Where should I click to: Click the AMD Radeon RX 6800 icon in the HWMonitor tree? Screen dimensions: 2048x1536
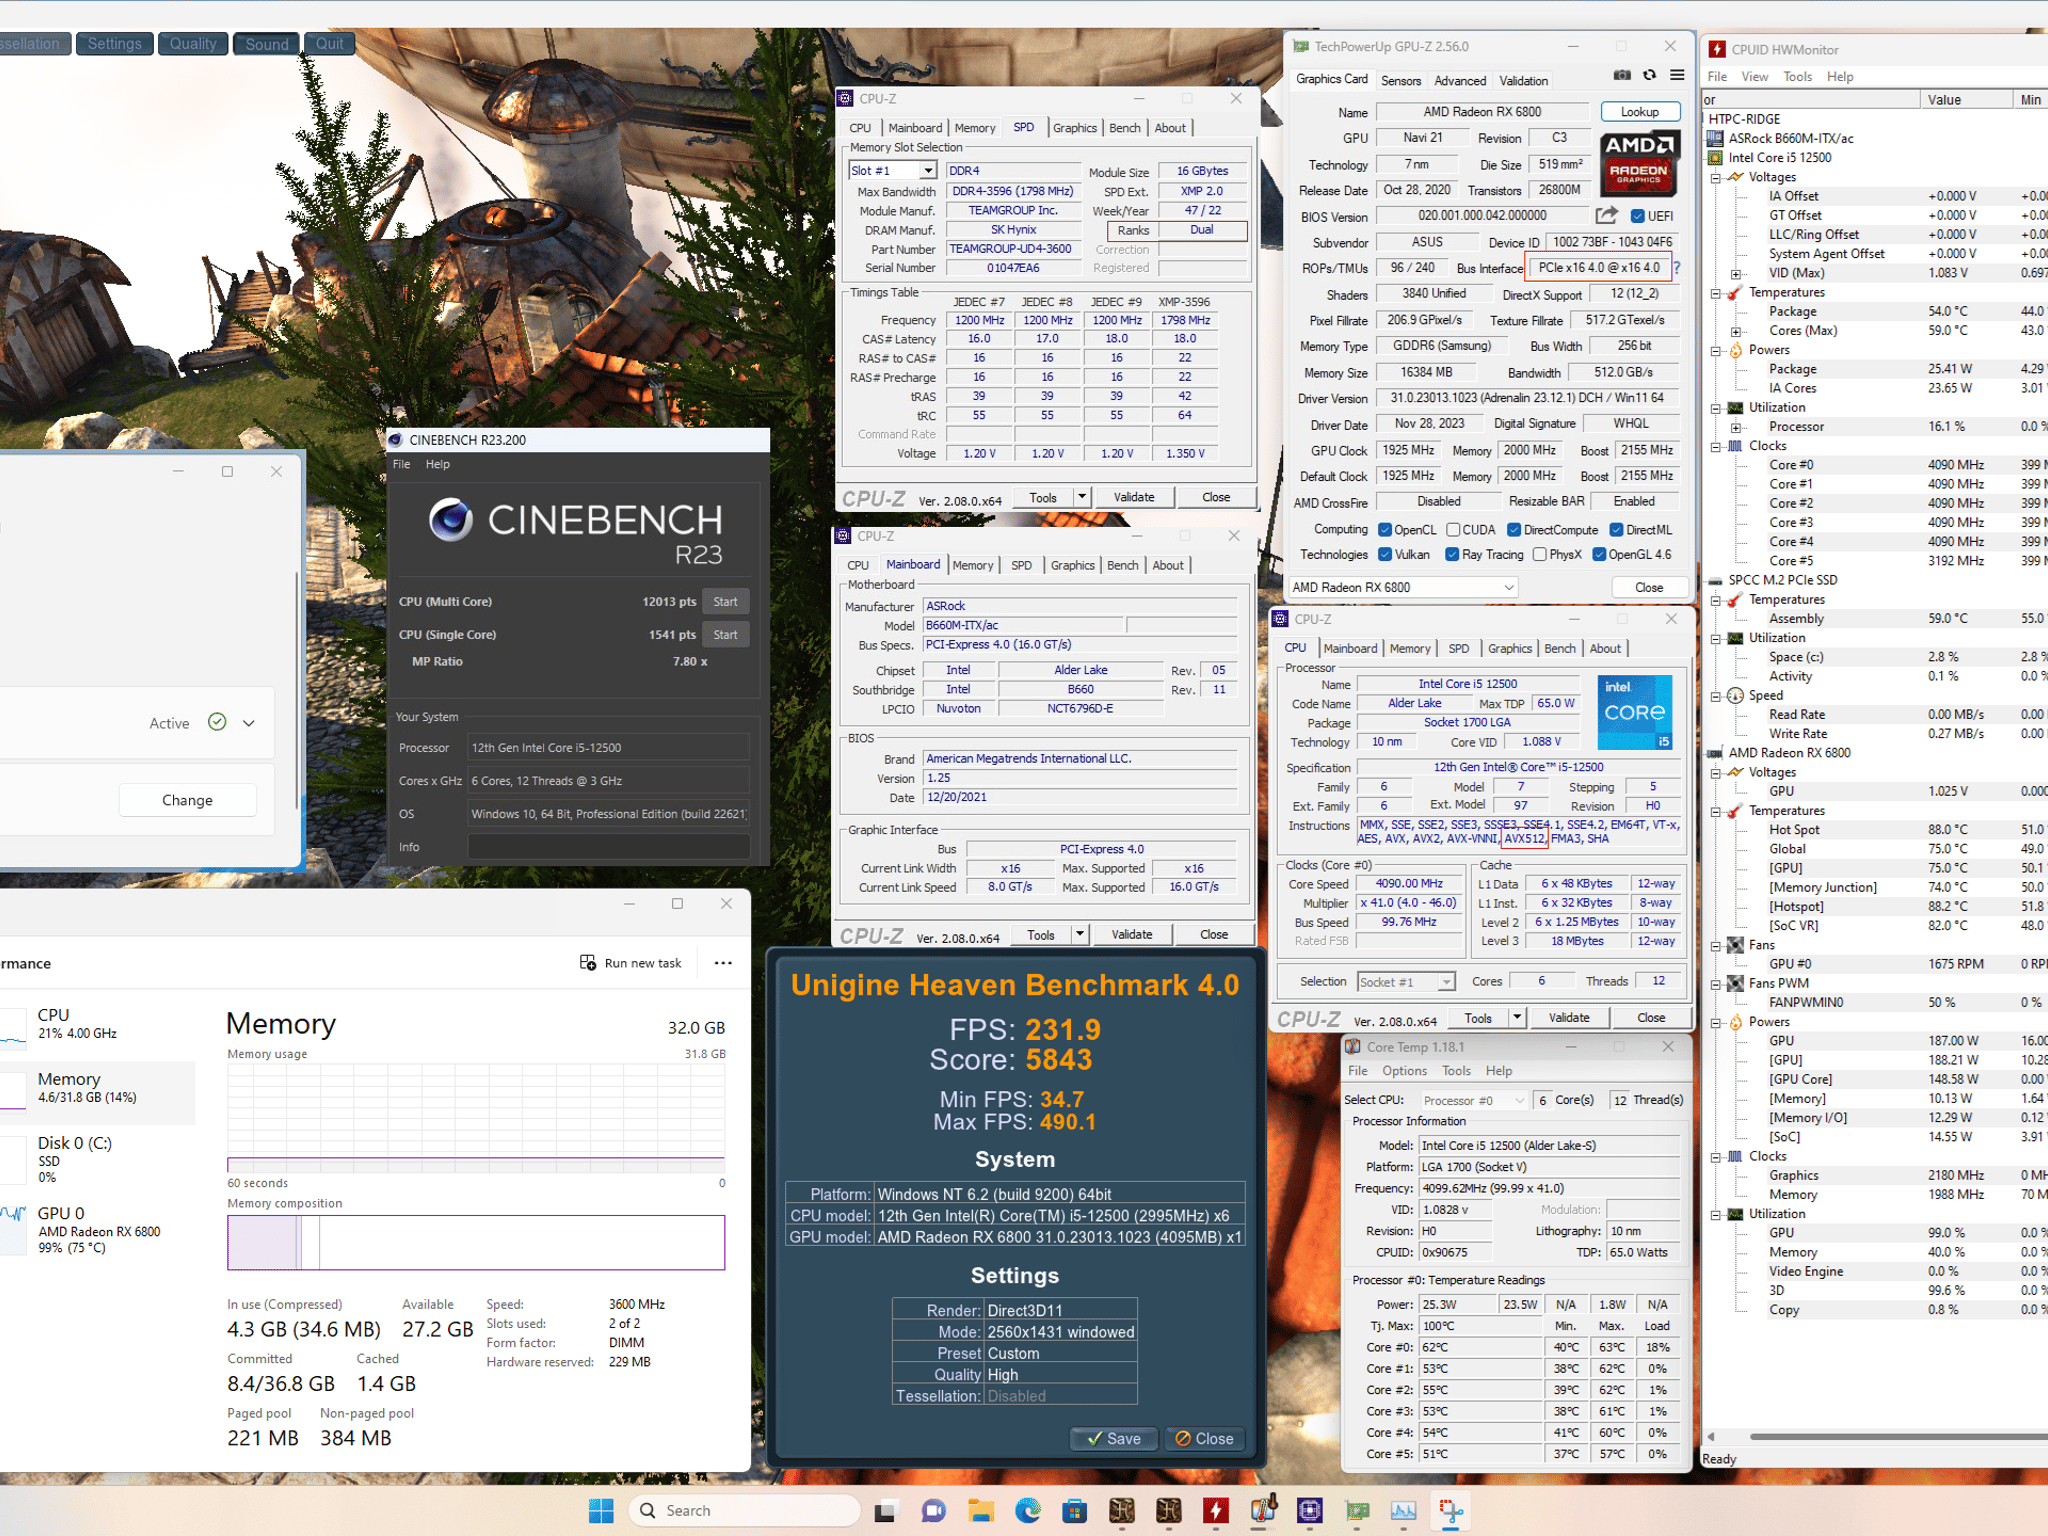[x=1716, y=753]
